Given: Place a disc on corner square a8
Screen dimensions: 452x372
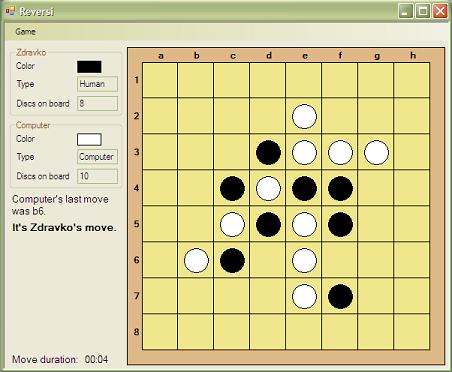Looking at the screenshot, I should [160, 332].
